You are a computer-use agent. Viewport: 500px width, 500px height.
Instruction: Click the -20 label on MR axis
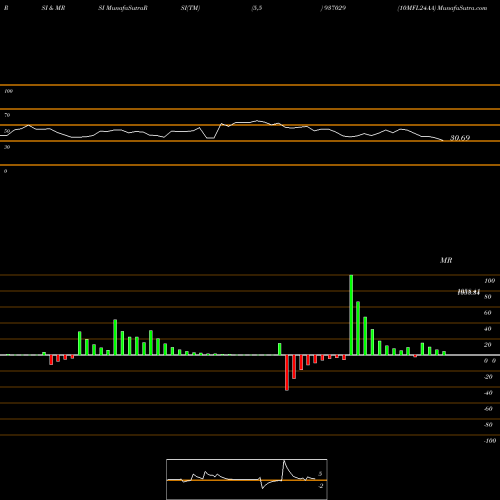tap(488, 377)
